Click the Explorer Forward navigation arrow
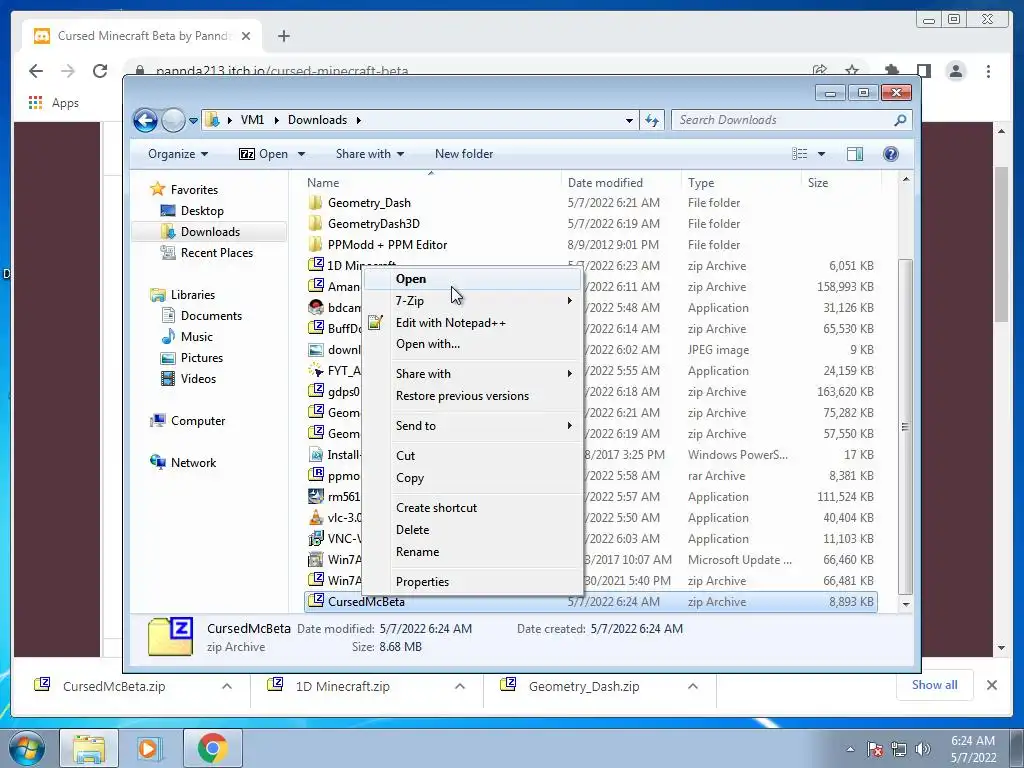This screenshot has height=768, width=1024. 173,120
